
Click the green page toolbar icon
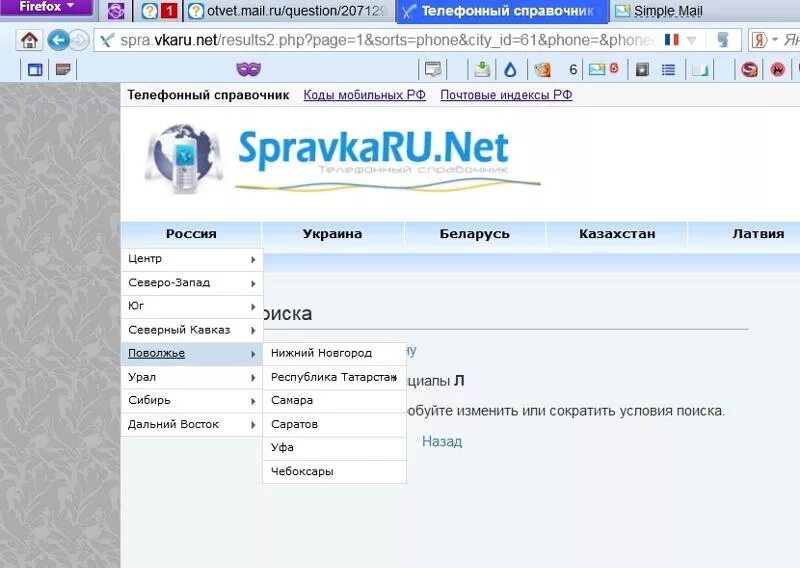[x=700, y=70]
